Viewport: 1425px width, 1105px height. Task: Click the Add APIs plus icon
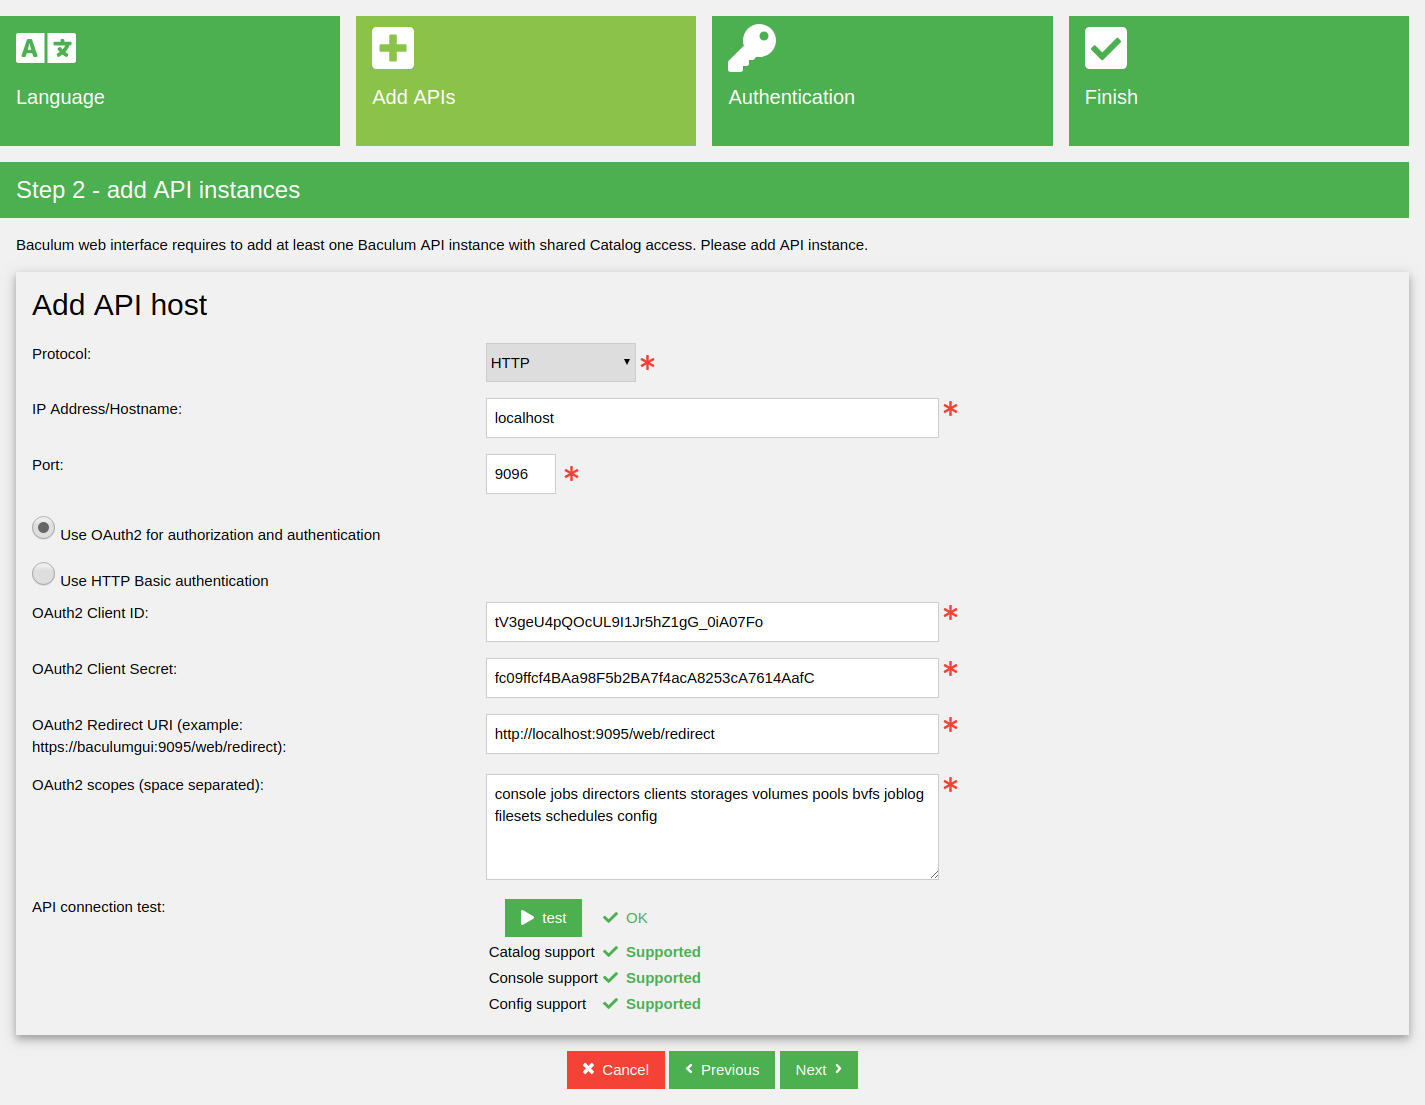point(393,48)
